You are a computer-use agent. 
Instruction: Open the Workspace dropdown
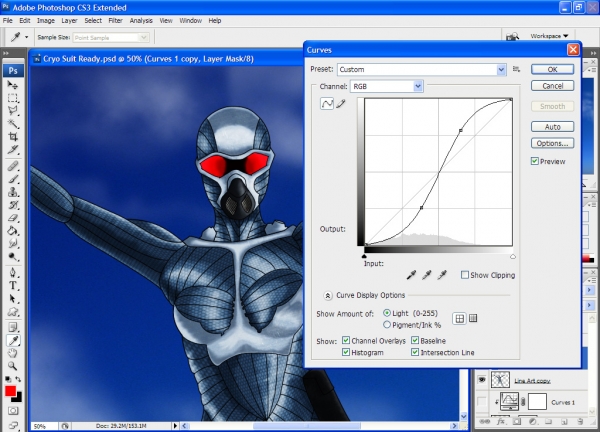tap(549, 36)
